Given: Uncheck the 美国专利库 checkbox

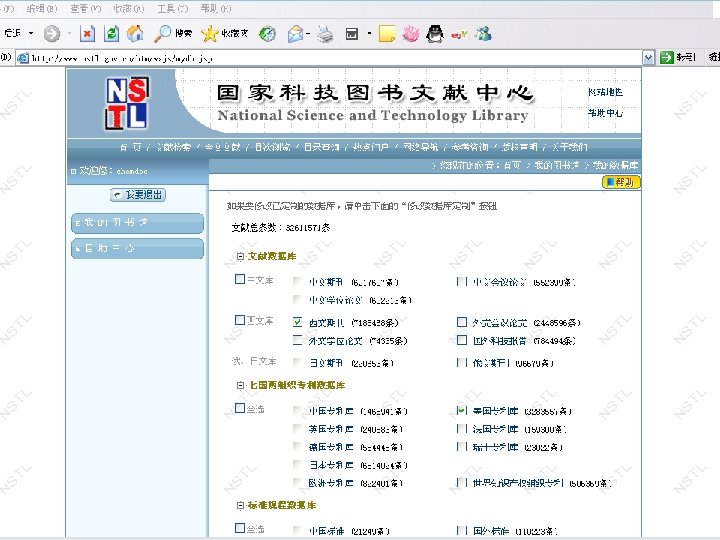Looking at the screenshot, I should (x=462, y=411).
